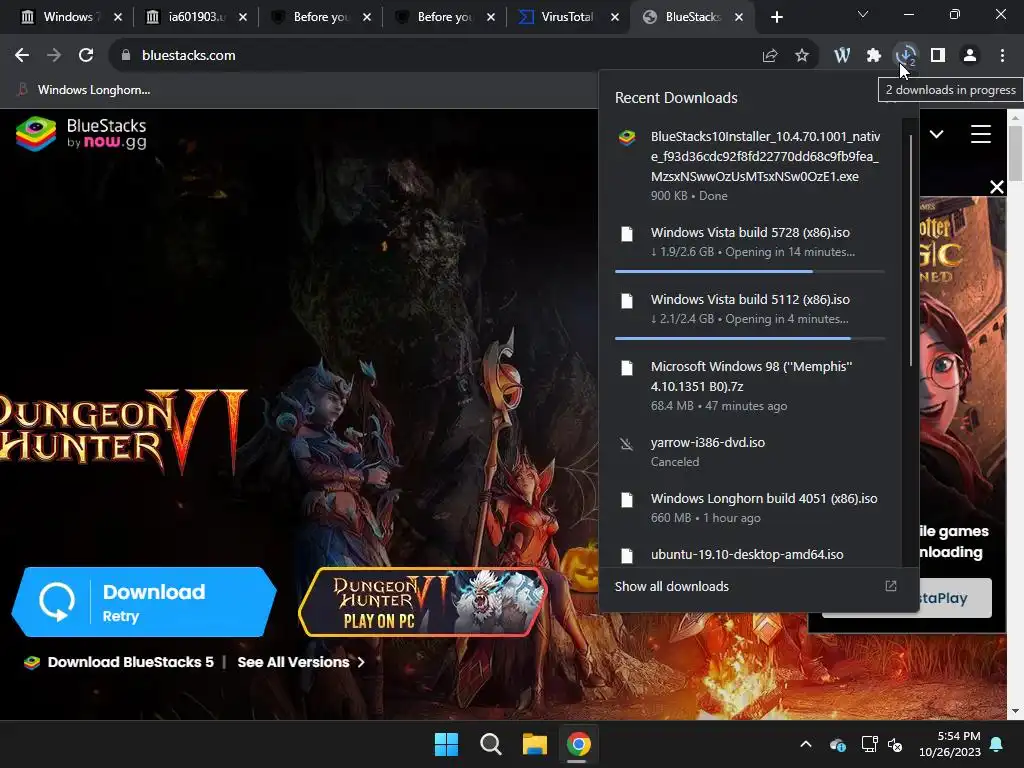The image size is (1024, 768).
Task: Open the Windows Start menu
Action: (447, 744)
